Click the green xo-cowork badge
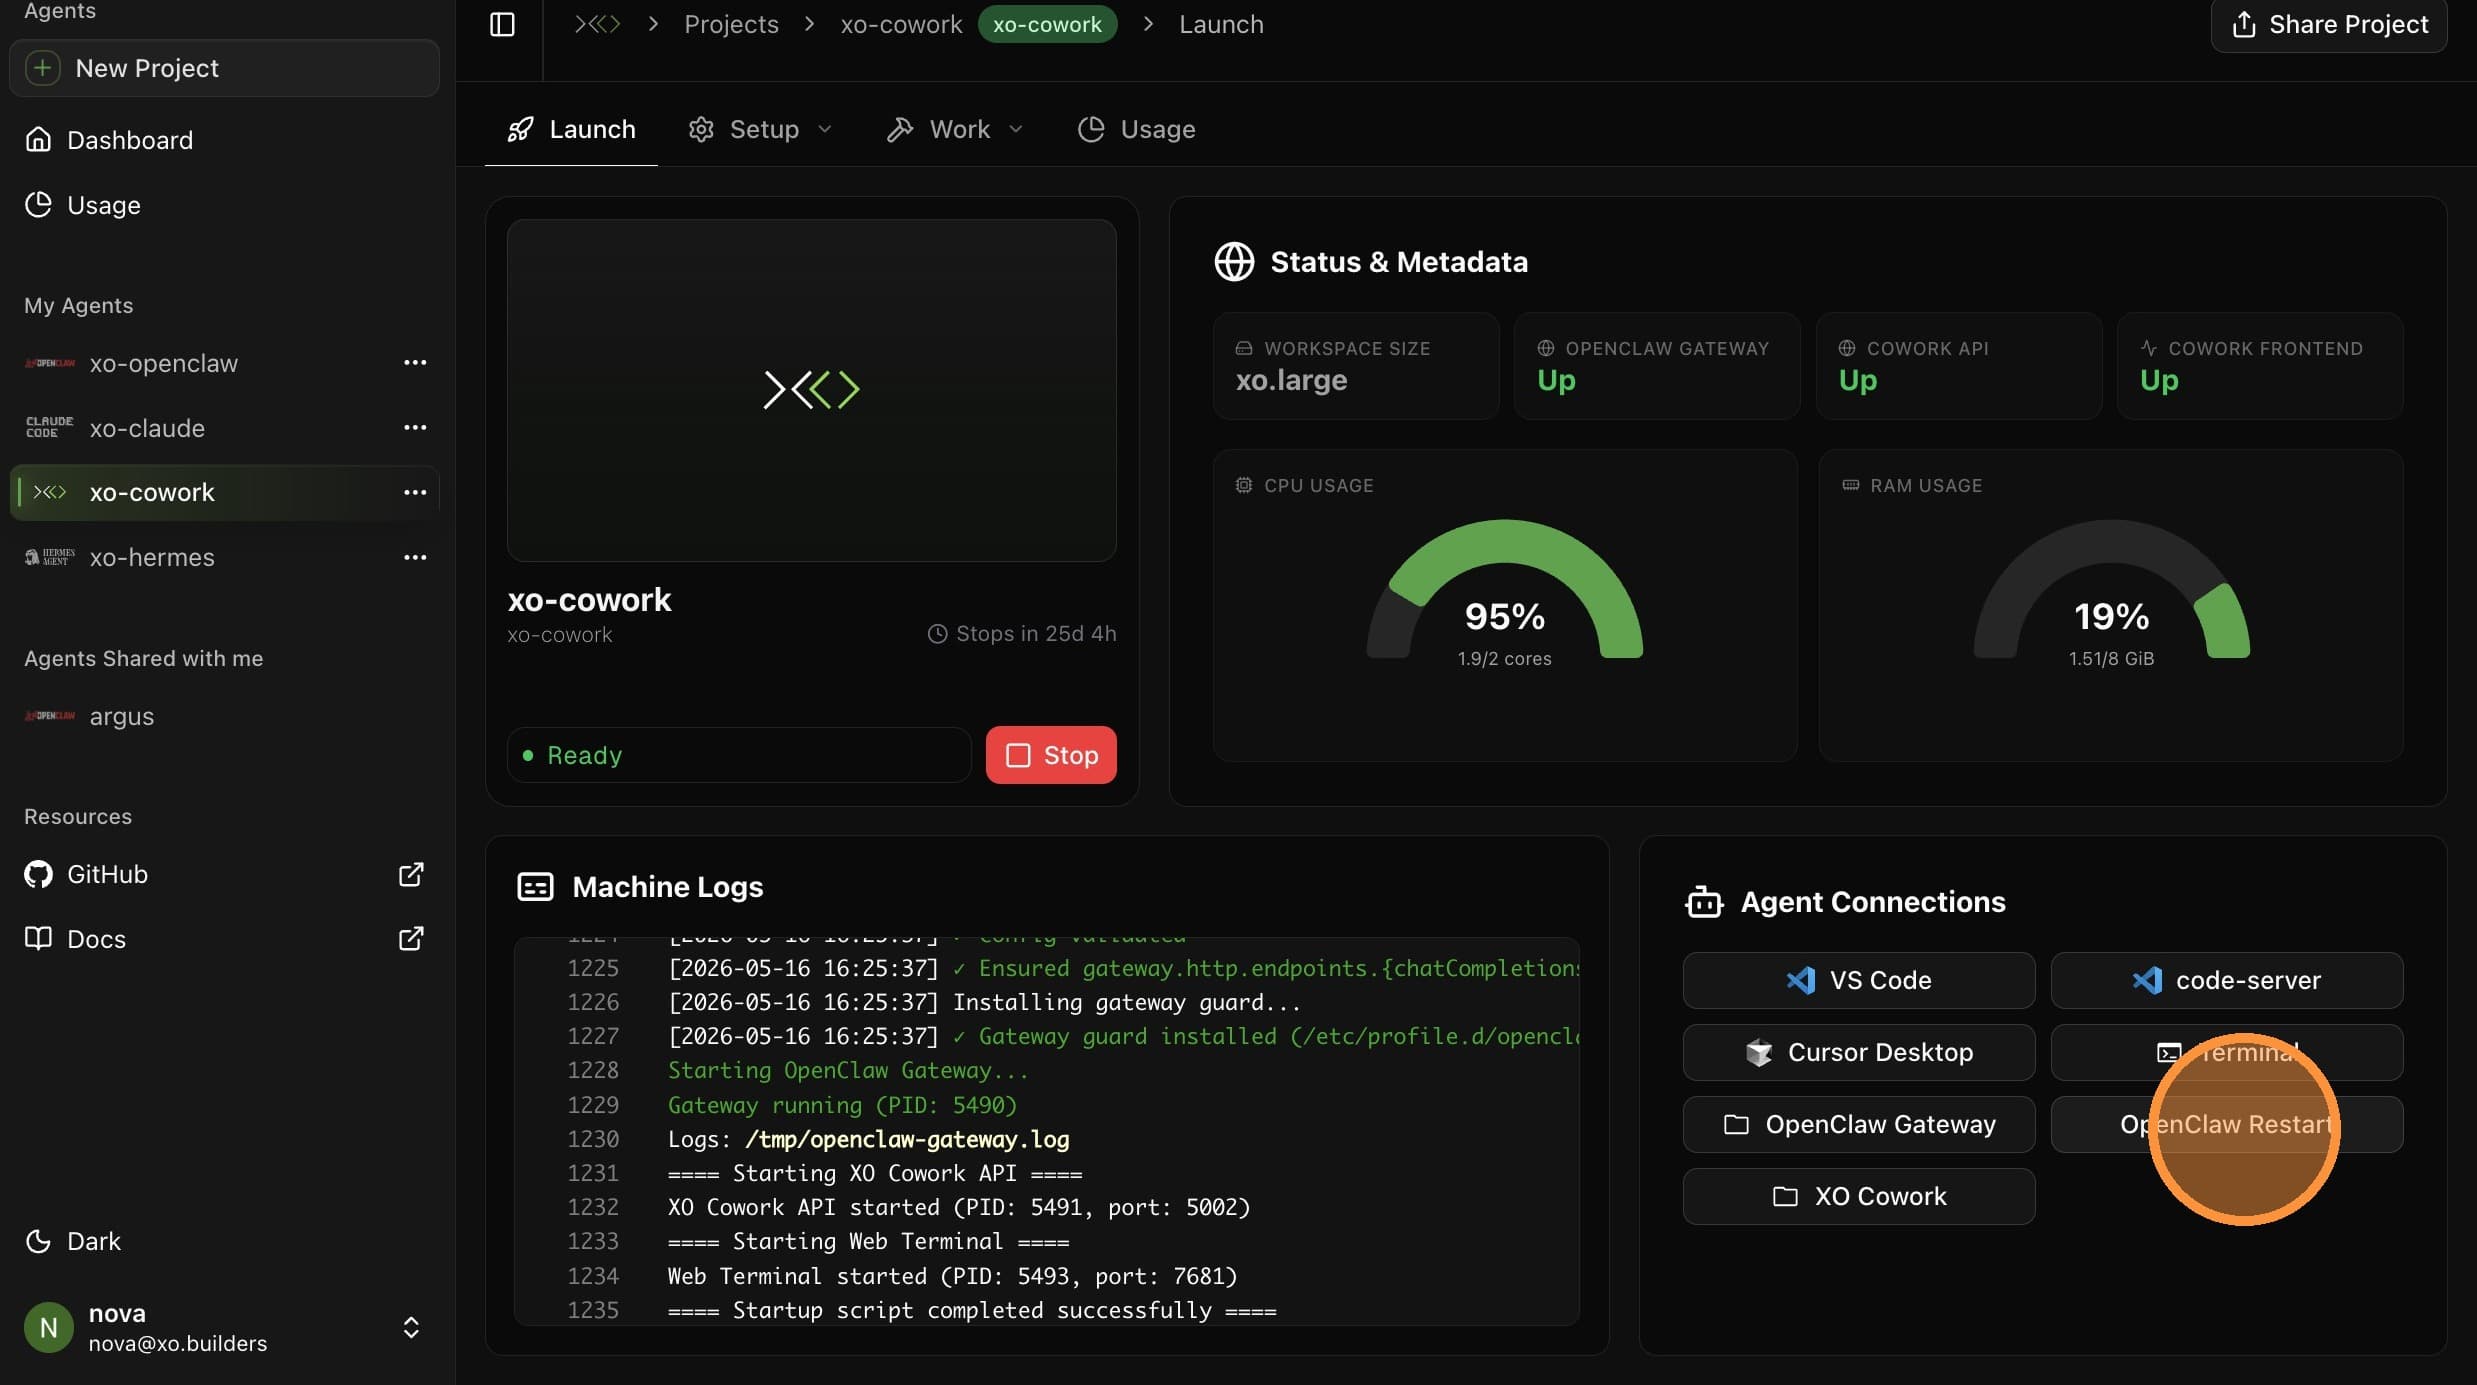Screen dimensions: 2477x1385 tap(1047, 24)
